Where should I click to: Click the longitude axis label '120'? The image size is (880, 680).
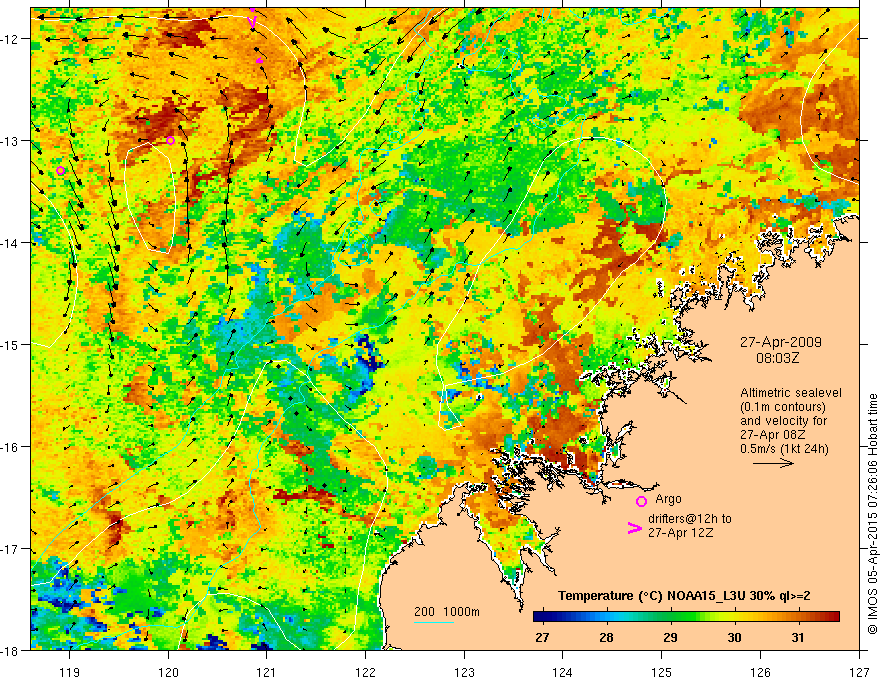(168, 672)
